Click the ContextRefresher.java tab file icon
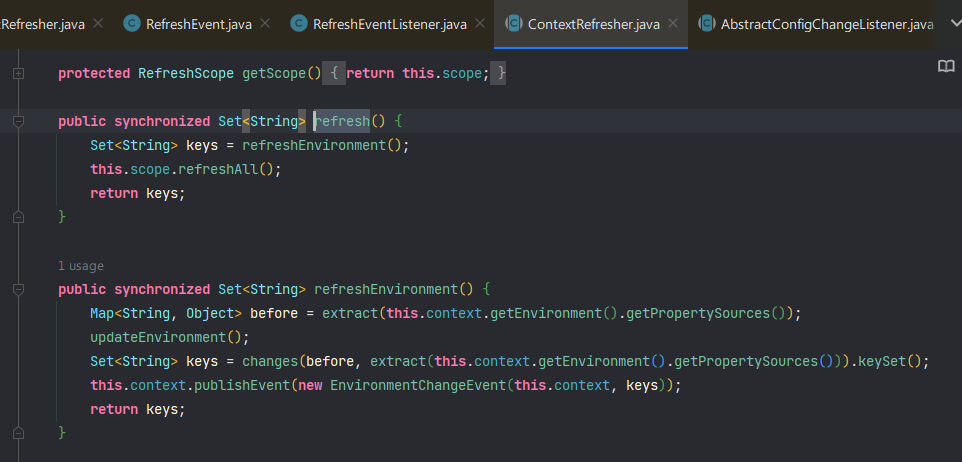Image resolution: width=962 pixels, height=462 pixels. click(x=514, y=24)
